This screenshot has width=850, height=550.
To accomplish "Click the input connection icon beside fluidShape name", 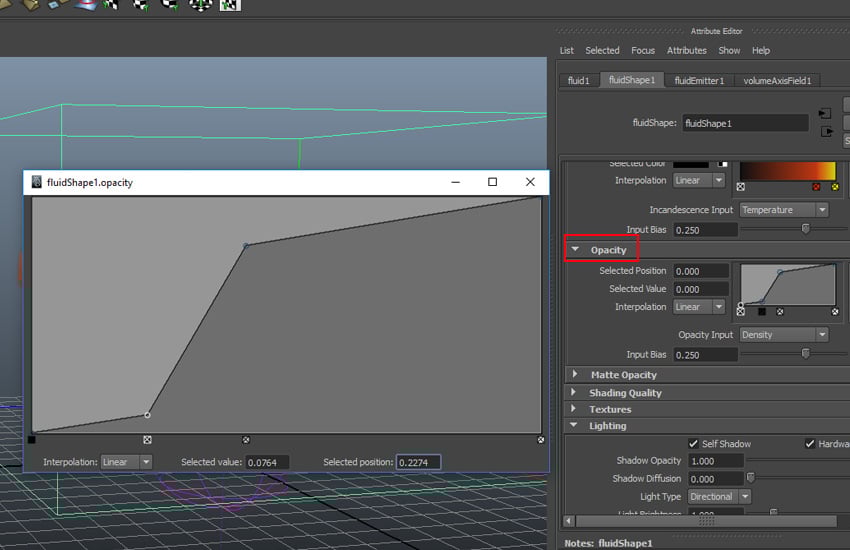I will 825,113.
